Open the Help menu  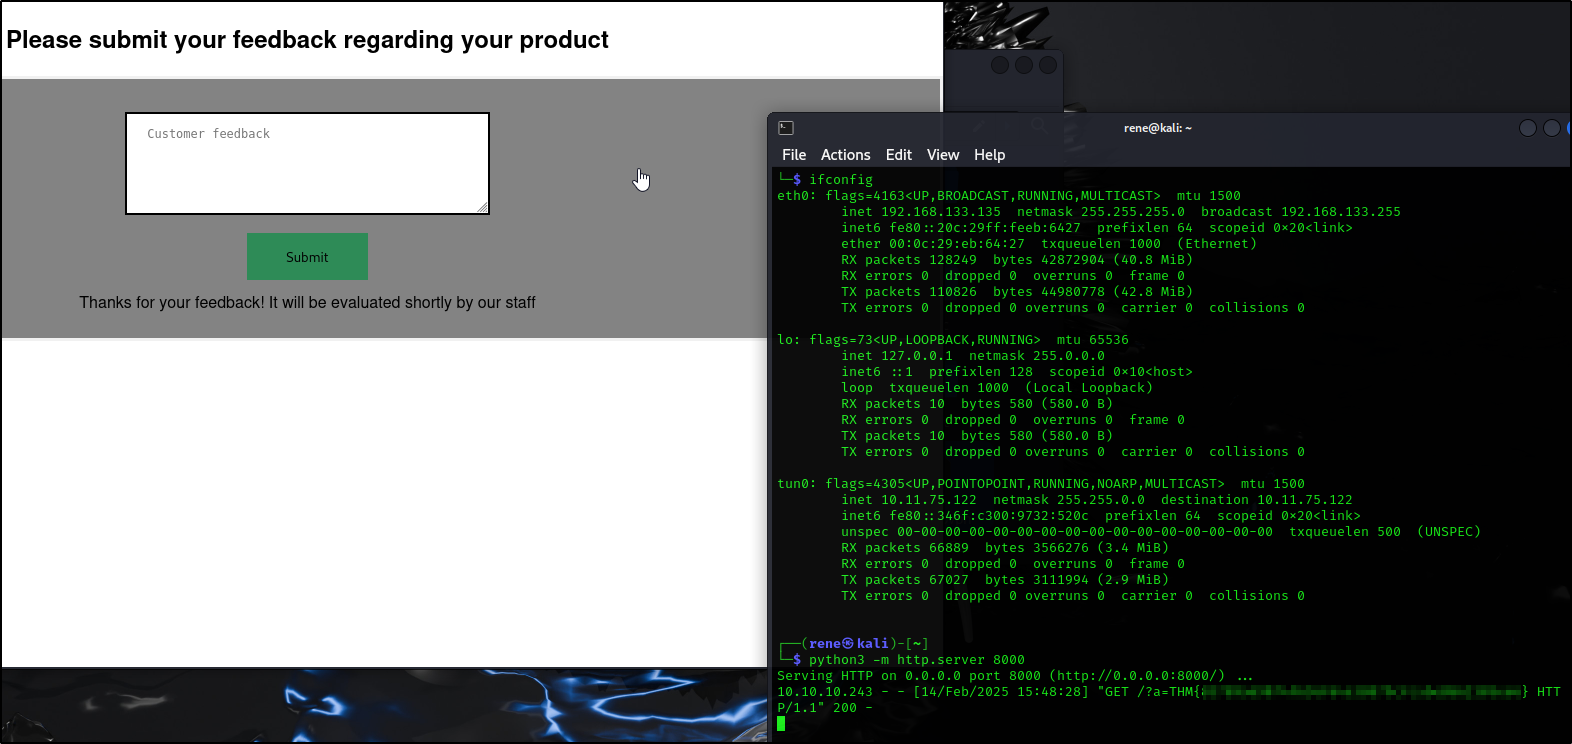coord(989,155)
